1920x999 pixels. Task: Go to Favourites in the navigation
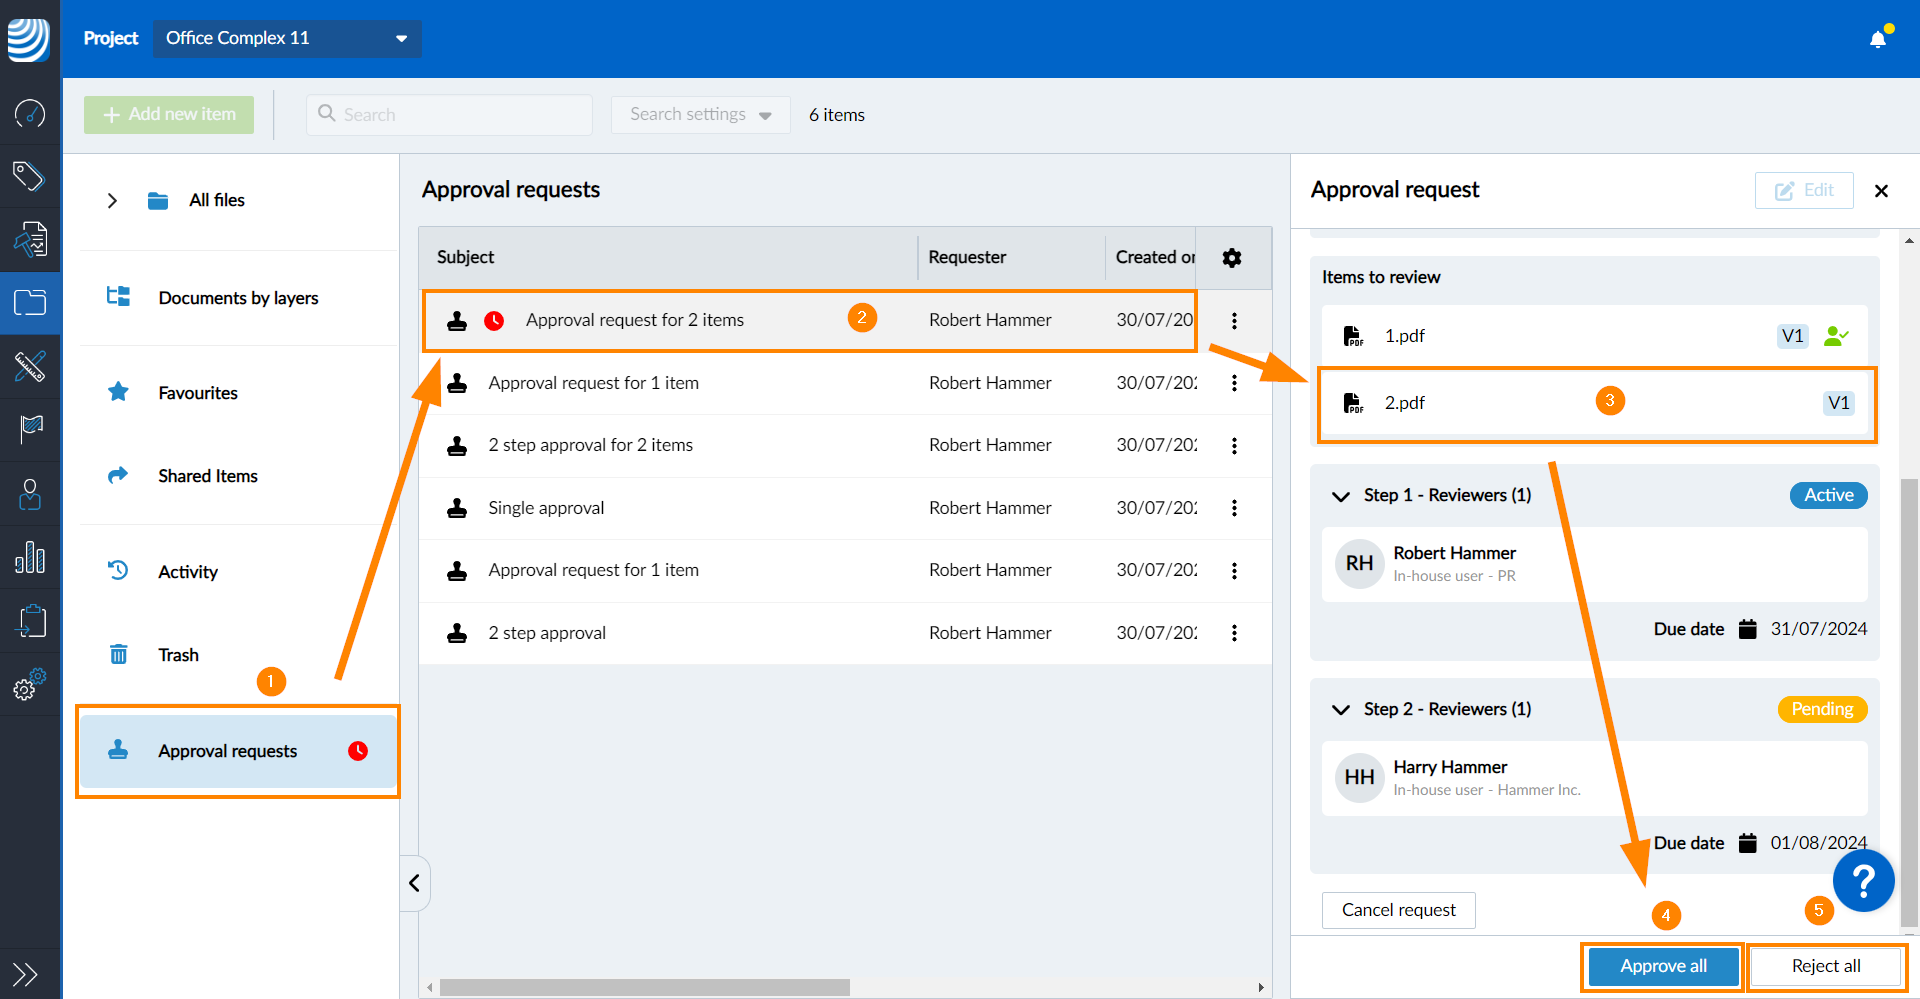(198, 393)
